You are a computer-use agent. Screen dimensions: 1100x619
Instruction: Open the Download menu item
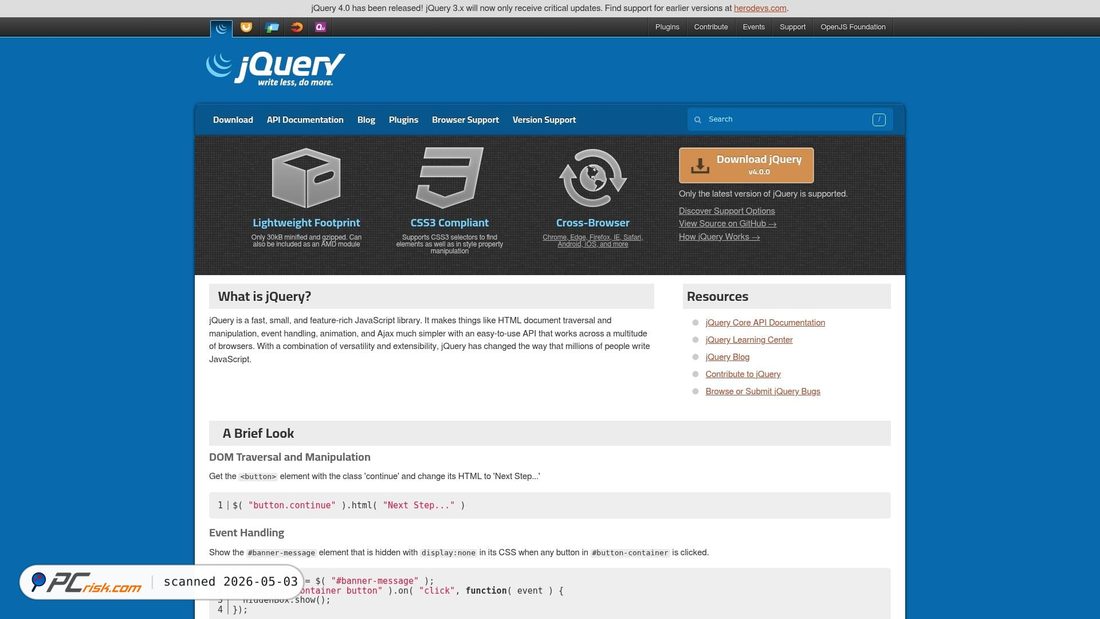point(233,120)
